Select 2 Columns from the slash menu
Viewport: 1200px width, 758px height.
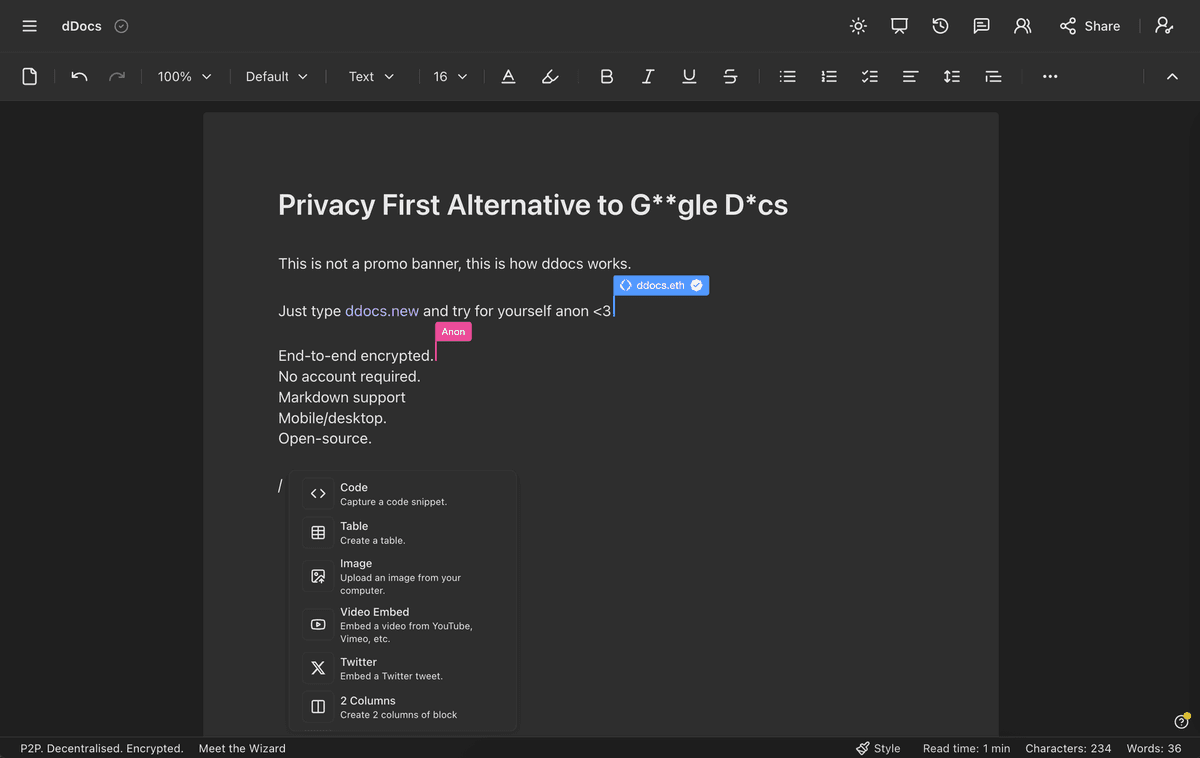point(403,707)
